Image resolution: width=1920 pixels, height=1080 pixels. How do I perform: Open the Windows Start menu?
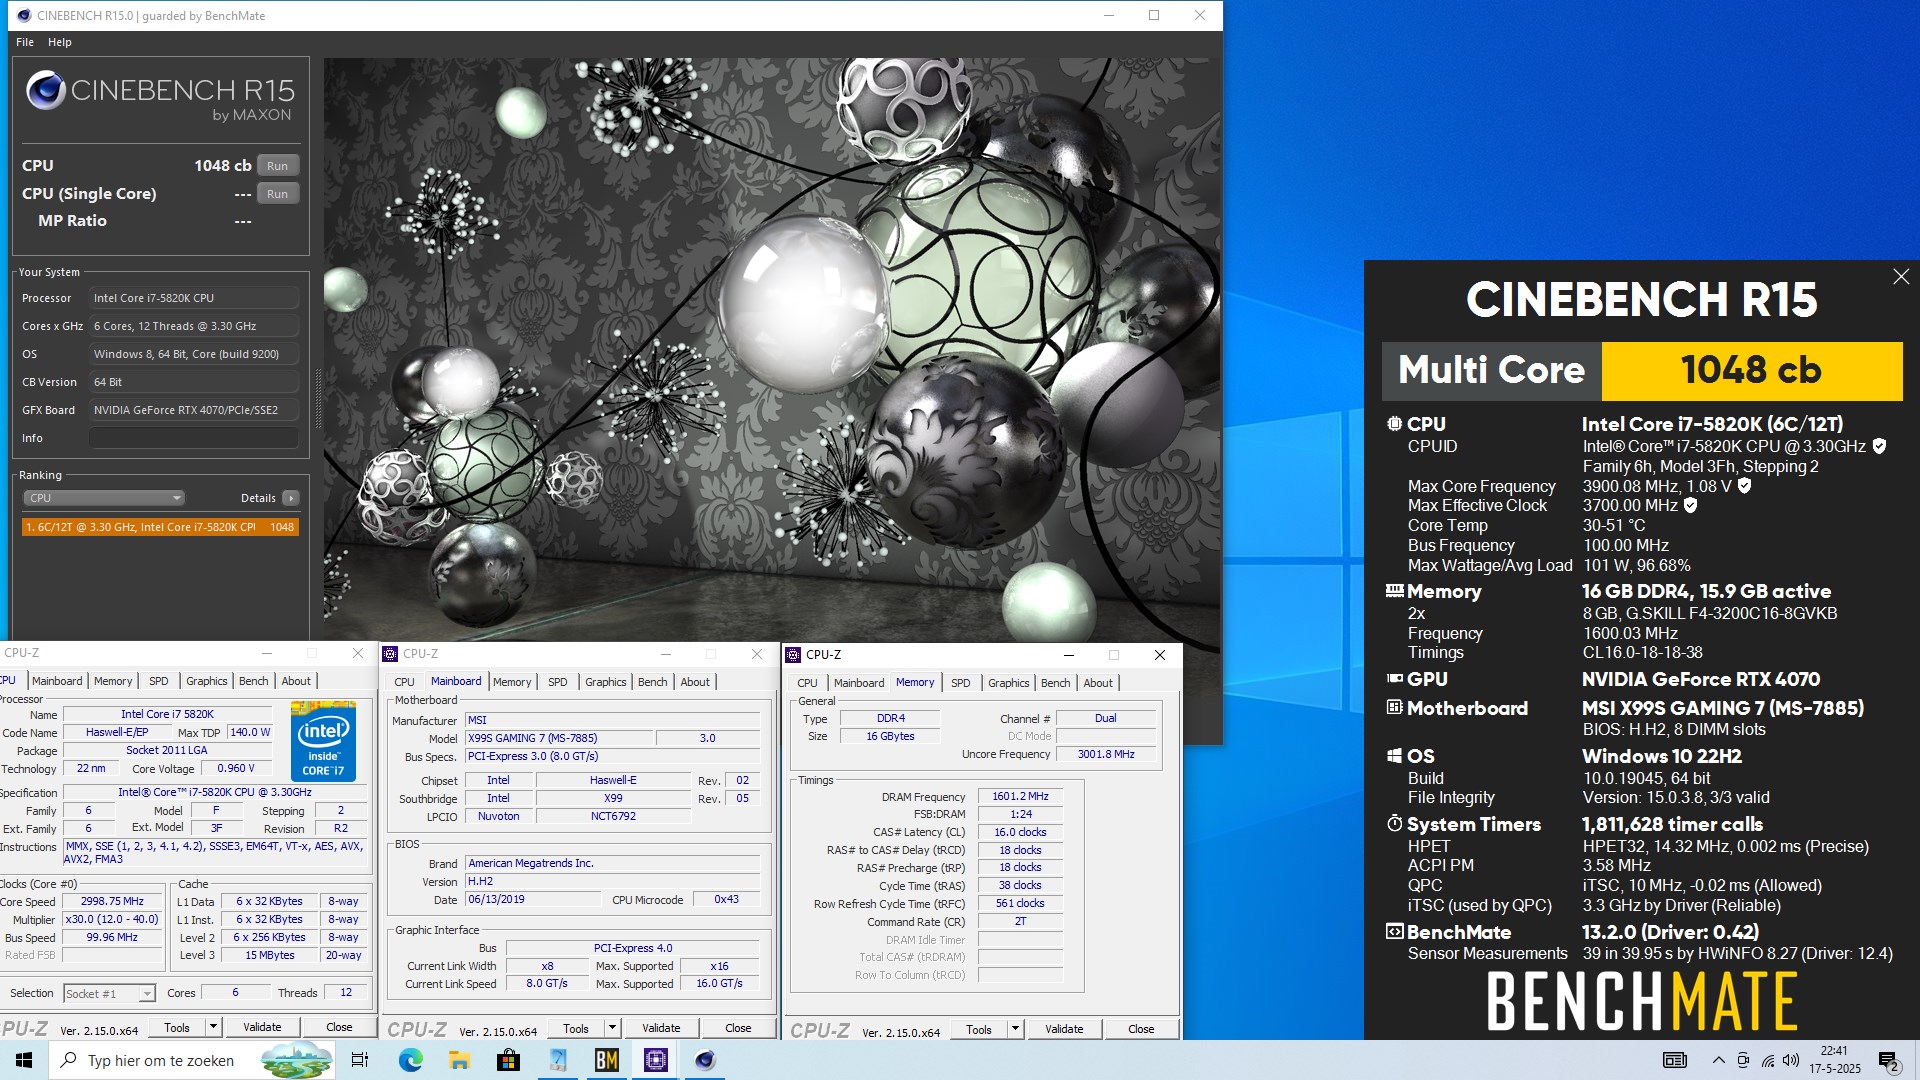24,1060
